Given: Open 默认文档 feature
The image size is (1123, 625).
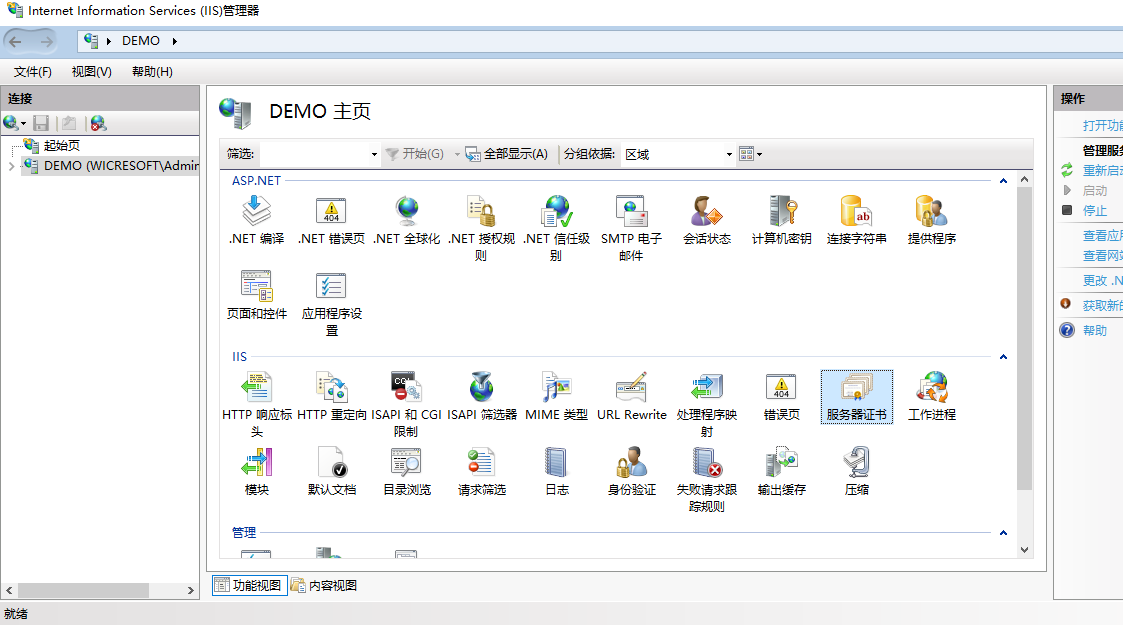Looking at the screenshot, I should [332, 471].
